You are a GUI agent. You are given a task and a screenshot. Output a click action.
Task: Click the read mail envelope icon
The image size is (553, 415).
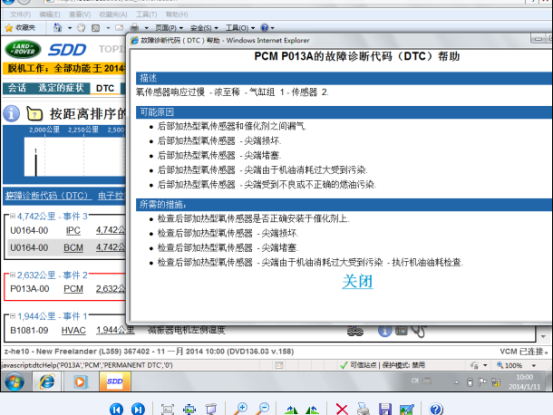(120, 28)
